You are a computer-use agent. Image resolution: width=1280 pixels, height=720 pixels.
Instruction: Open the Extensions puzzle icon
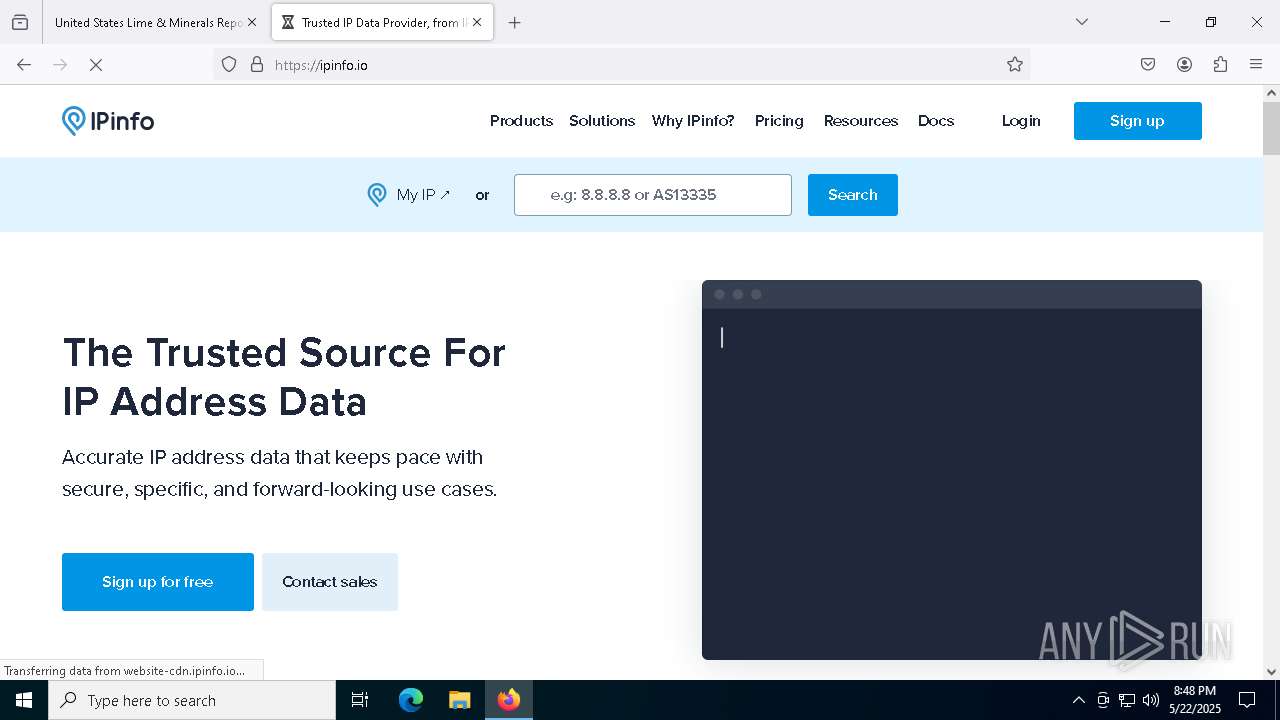coord(1220,65)
